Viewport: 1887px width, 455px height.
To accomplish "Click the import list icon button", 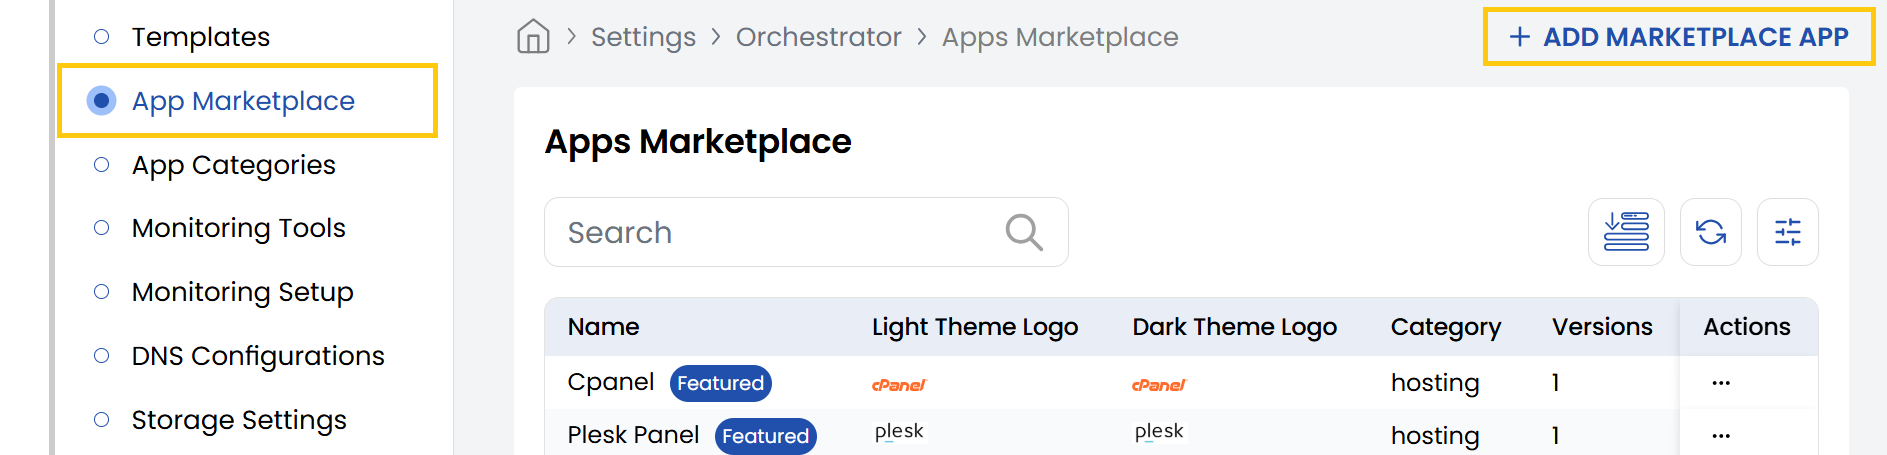I will point(1626,232).
